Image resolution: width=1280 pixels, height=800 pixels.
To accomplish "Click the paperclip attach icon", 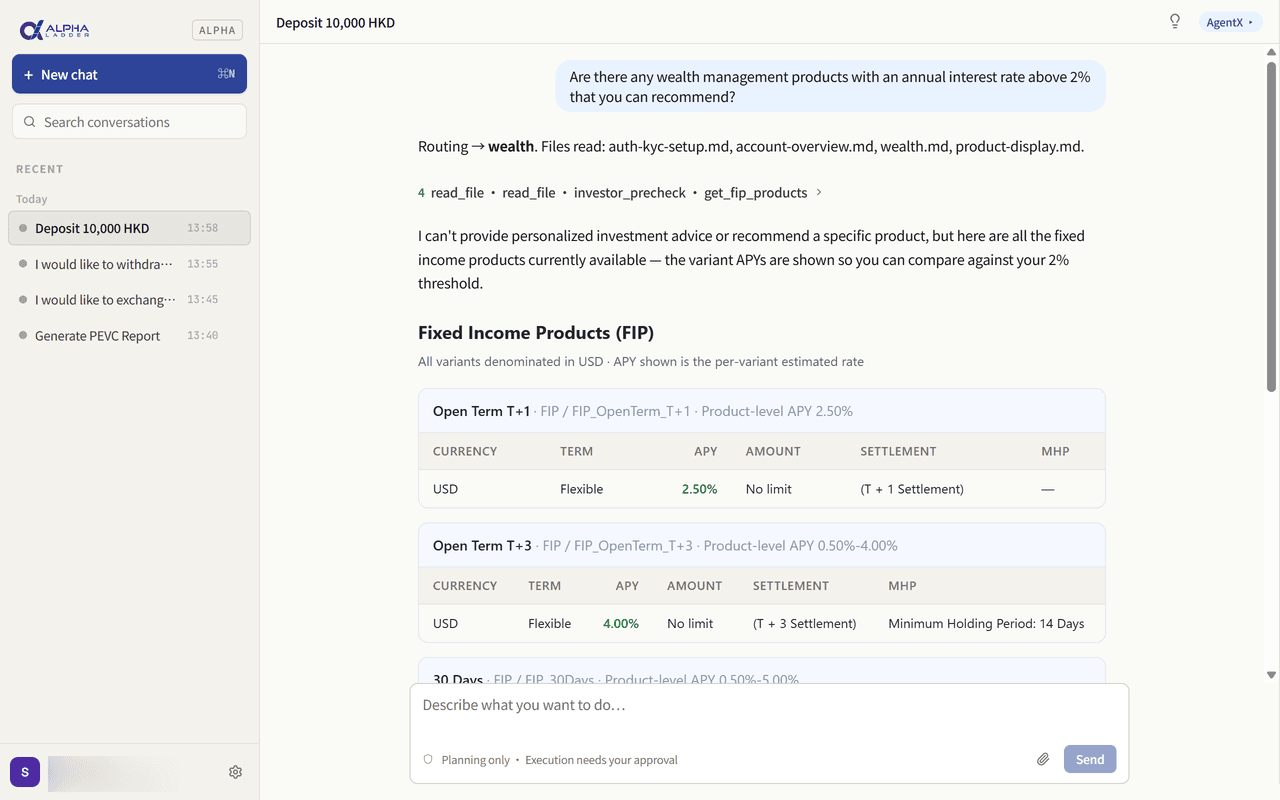I will click(x=1043, y=759).
